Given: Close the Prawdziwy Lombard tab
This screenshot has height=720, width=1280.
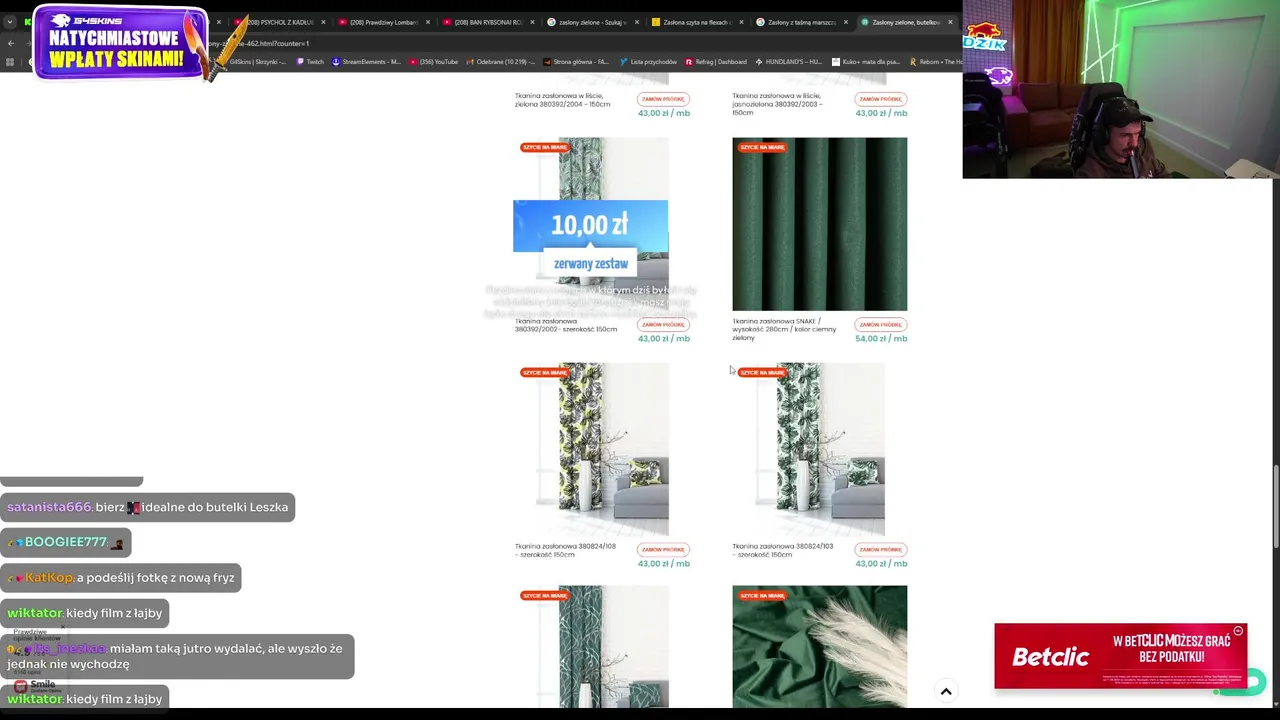Looking at the screenshot, I should pyautogui.click(x=428, y=22).
